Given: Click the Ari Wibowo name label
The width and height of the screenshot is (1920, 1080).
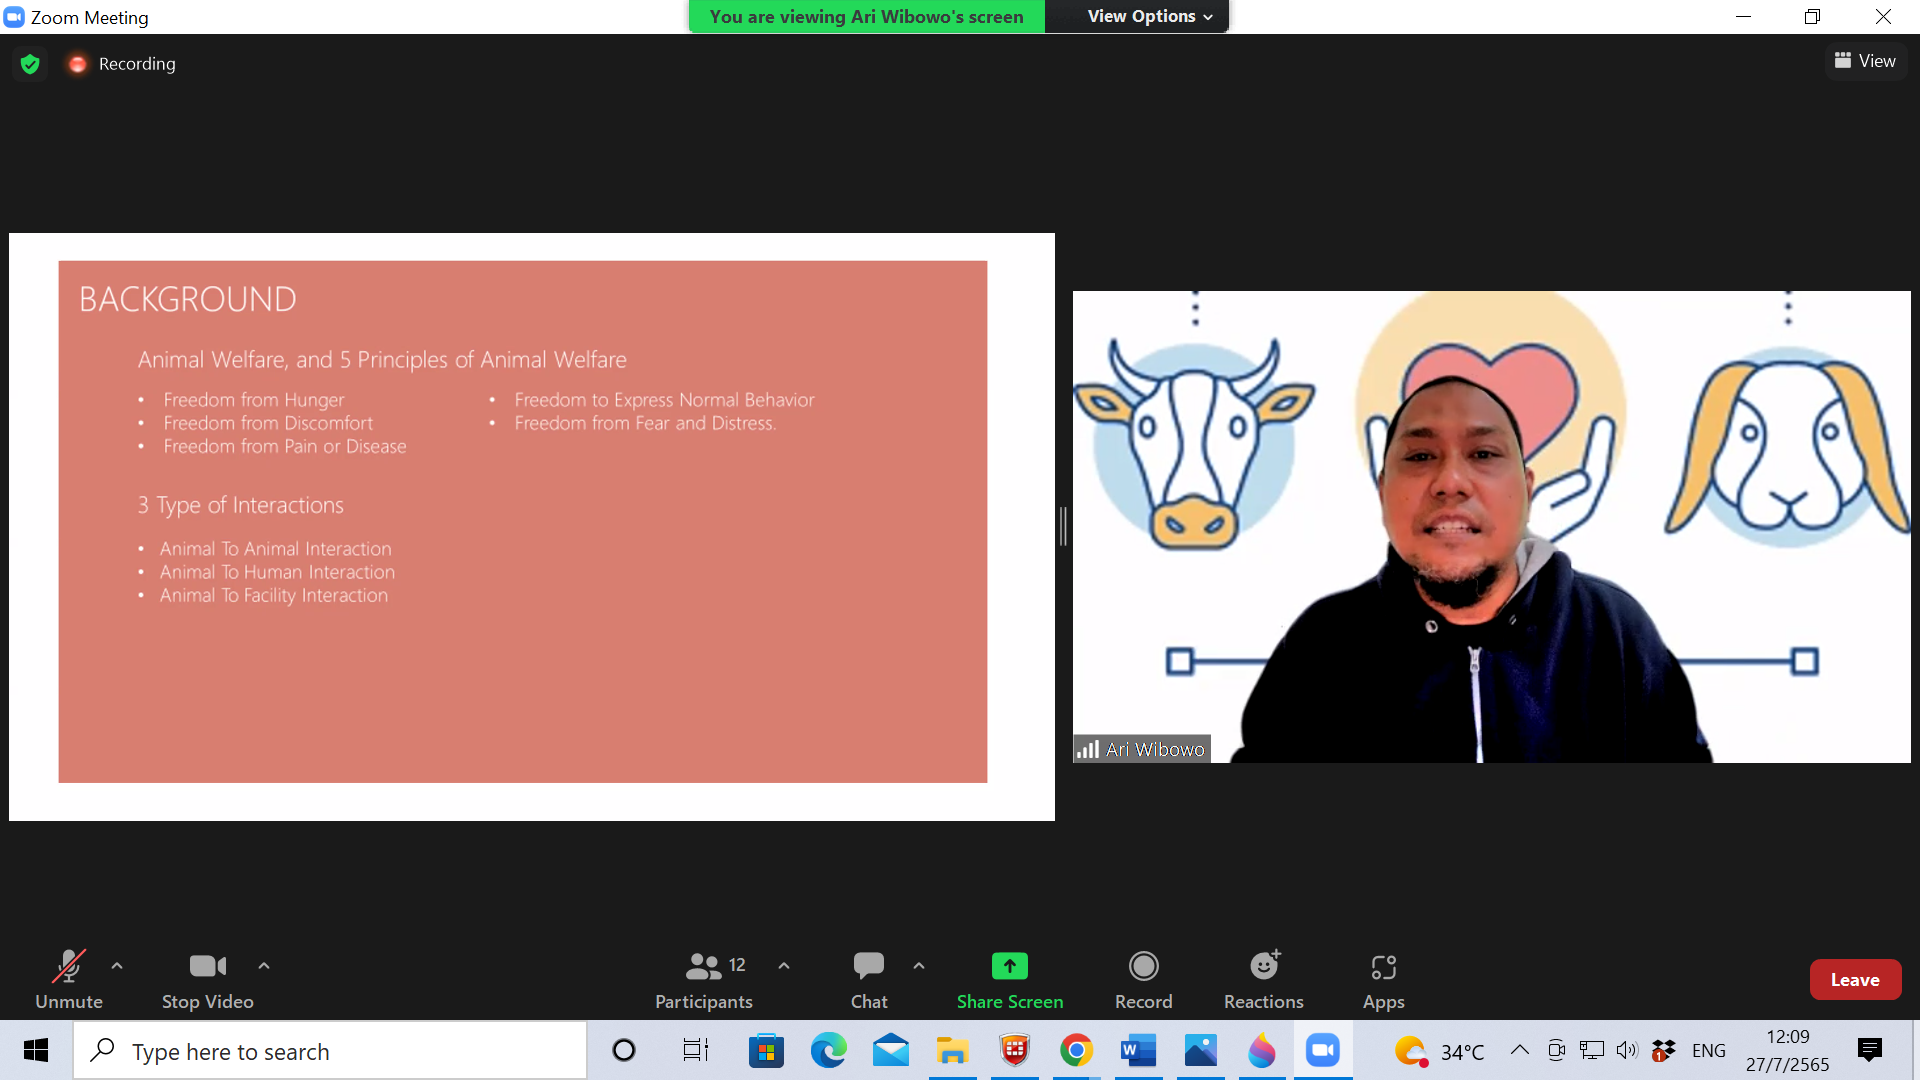Looking at the screenshot, I should click(x=1154, y=749).
